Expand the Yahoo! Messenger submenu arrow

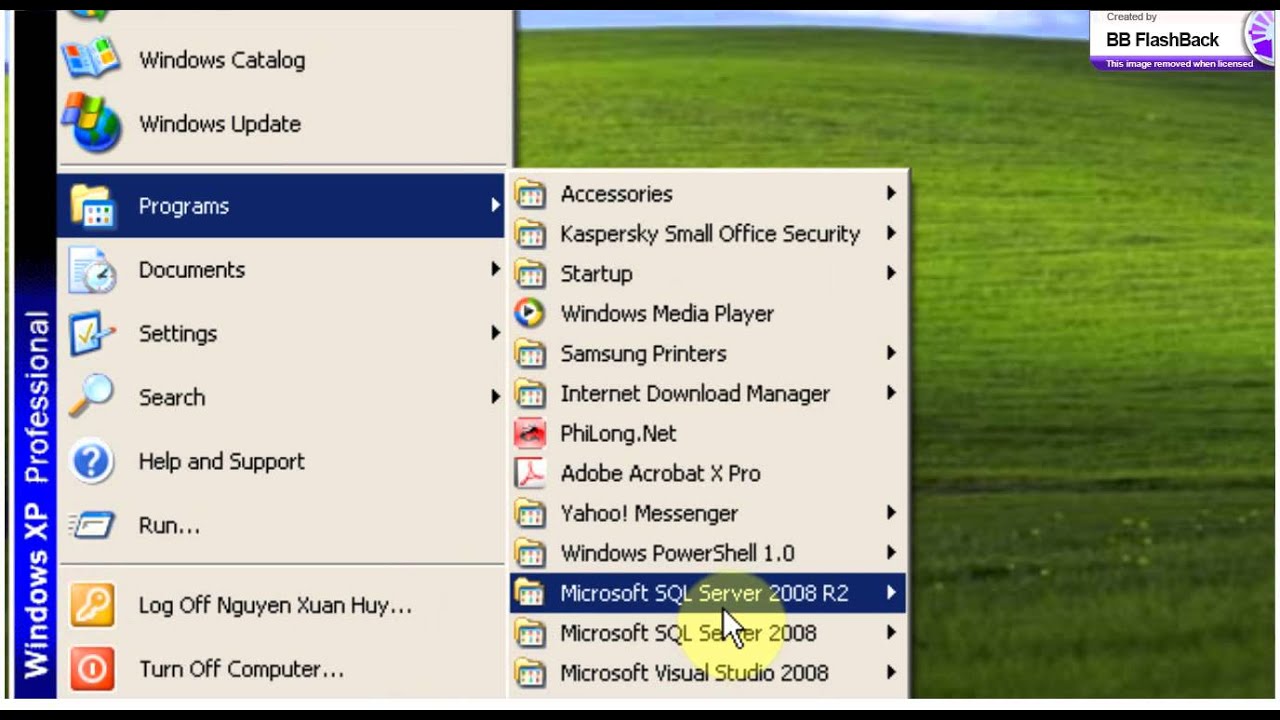(x=891, y=513)
